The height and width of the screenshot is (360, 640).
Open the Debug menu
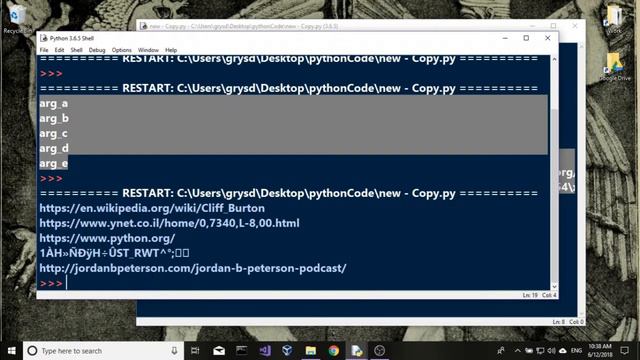tap(97, 50)
